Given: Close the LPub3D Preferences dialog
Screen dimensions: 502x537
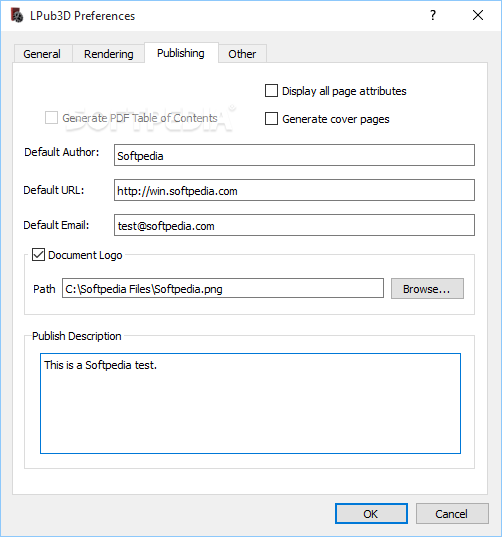Looking at the screenshot, I should coord(478,15).
